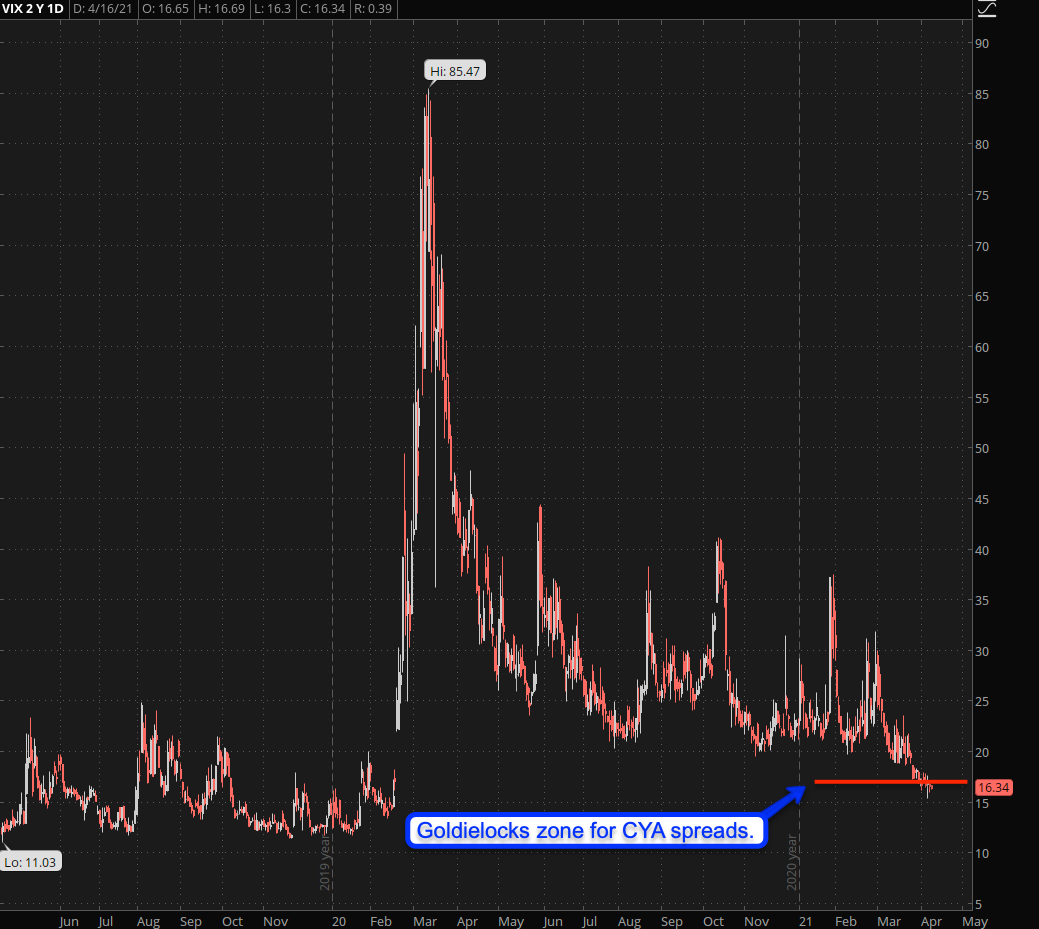Click the O: 16.65 open value readout
This screenshot has height=929, width=1039.
167,9
